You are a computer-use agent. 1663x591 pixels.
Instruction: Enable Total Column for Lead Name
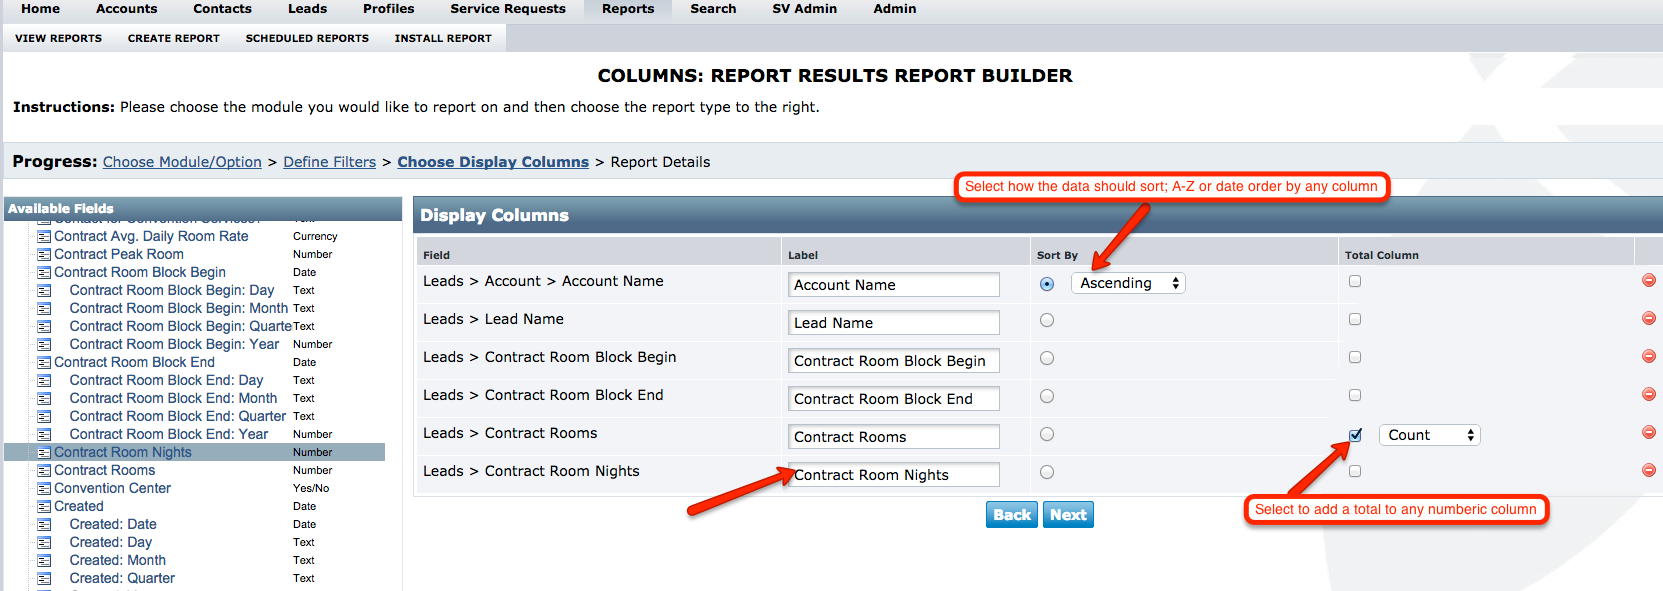1355,319
